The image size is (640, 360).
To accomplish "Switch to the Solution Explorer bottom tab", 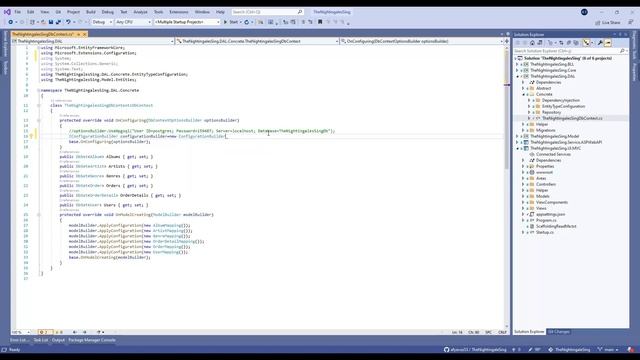I will (x=529, y=332).
